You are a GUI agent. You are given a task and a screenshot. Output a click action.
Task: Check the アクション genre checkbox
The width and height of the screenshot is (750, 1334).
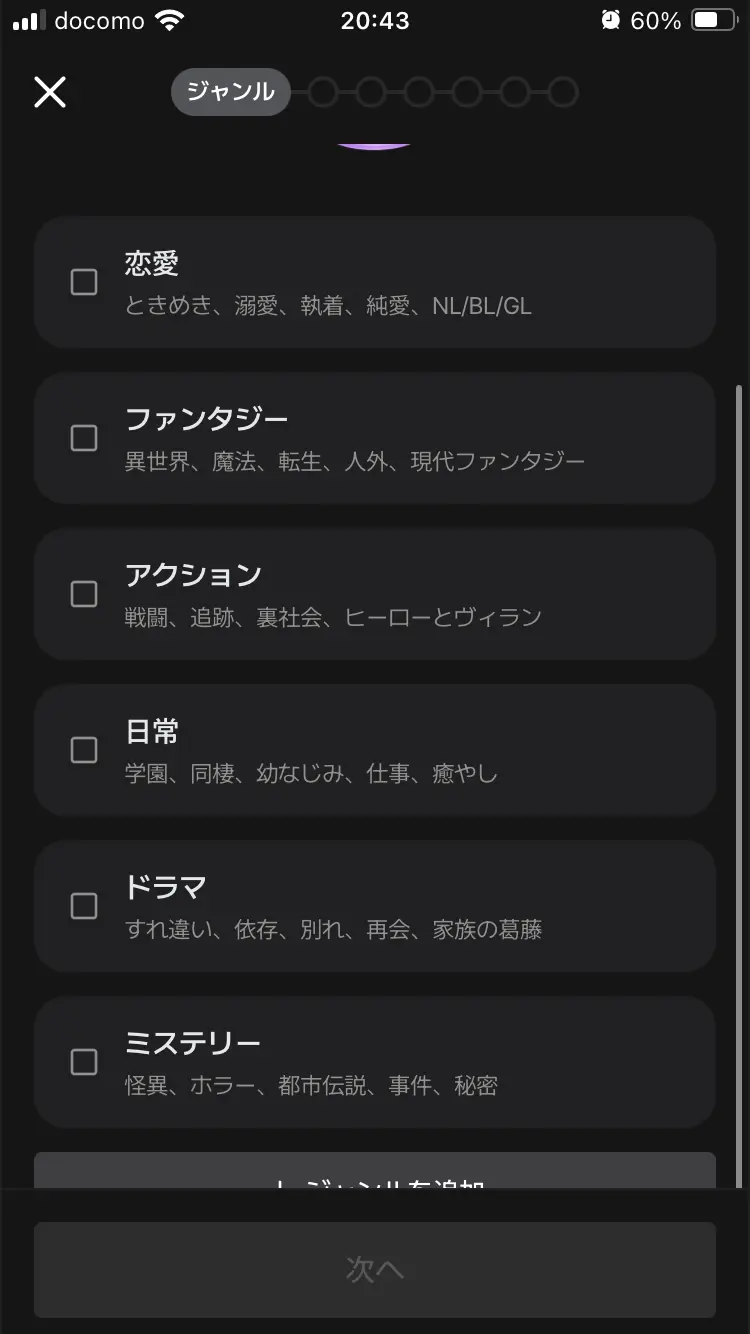(84, 594)
